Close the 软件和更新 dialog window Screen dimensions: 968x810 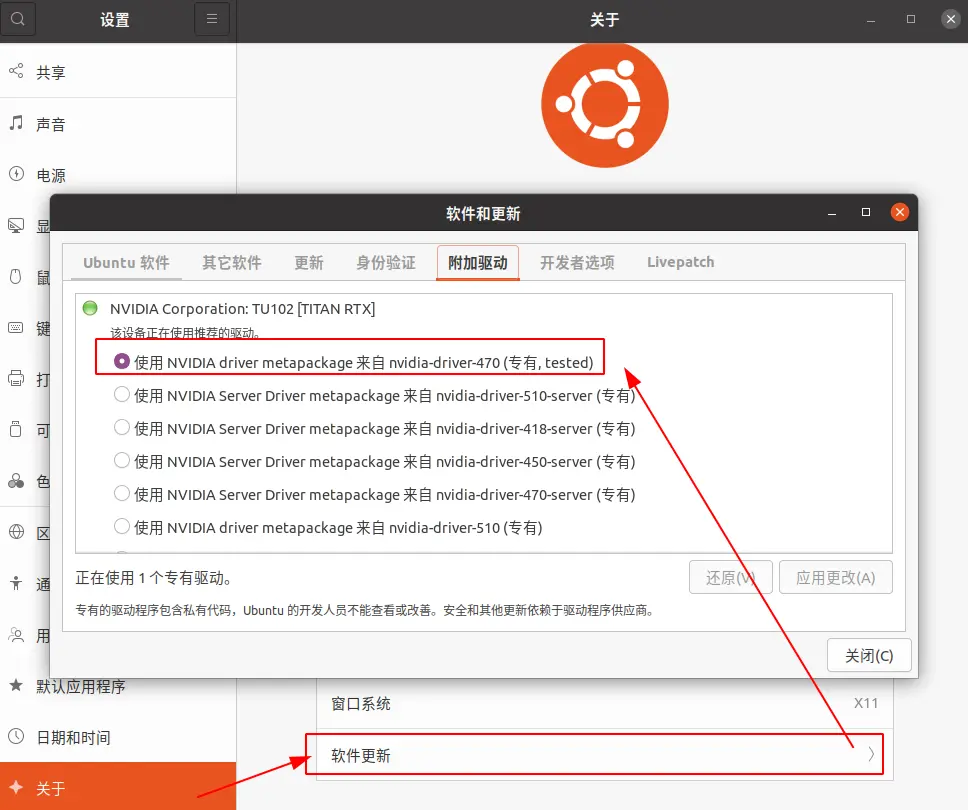pos(899,212)
